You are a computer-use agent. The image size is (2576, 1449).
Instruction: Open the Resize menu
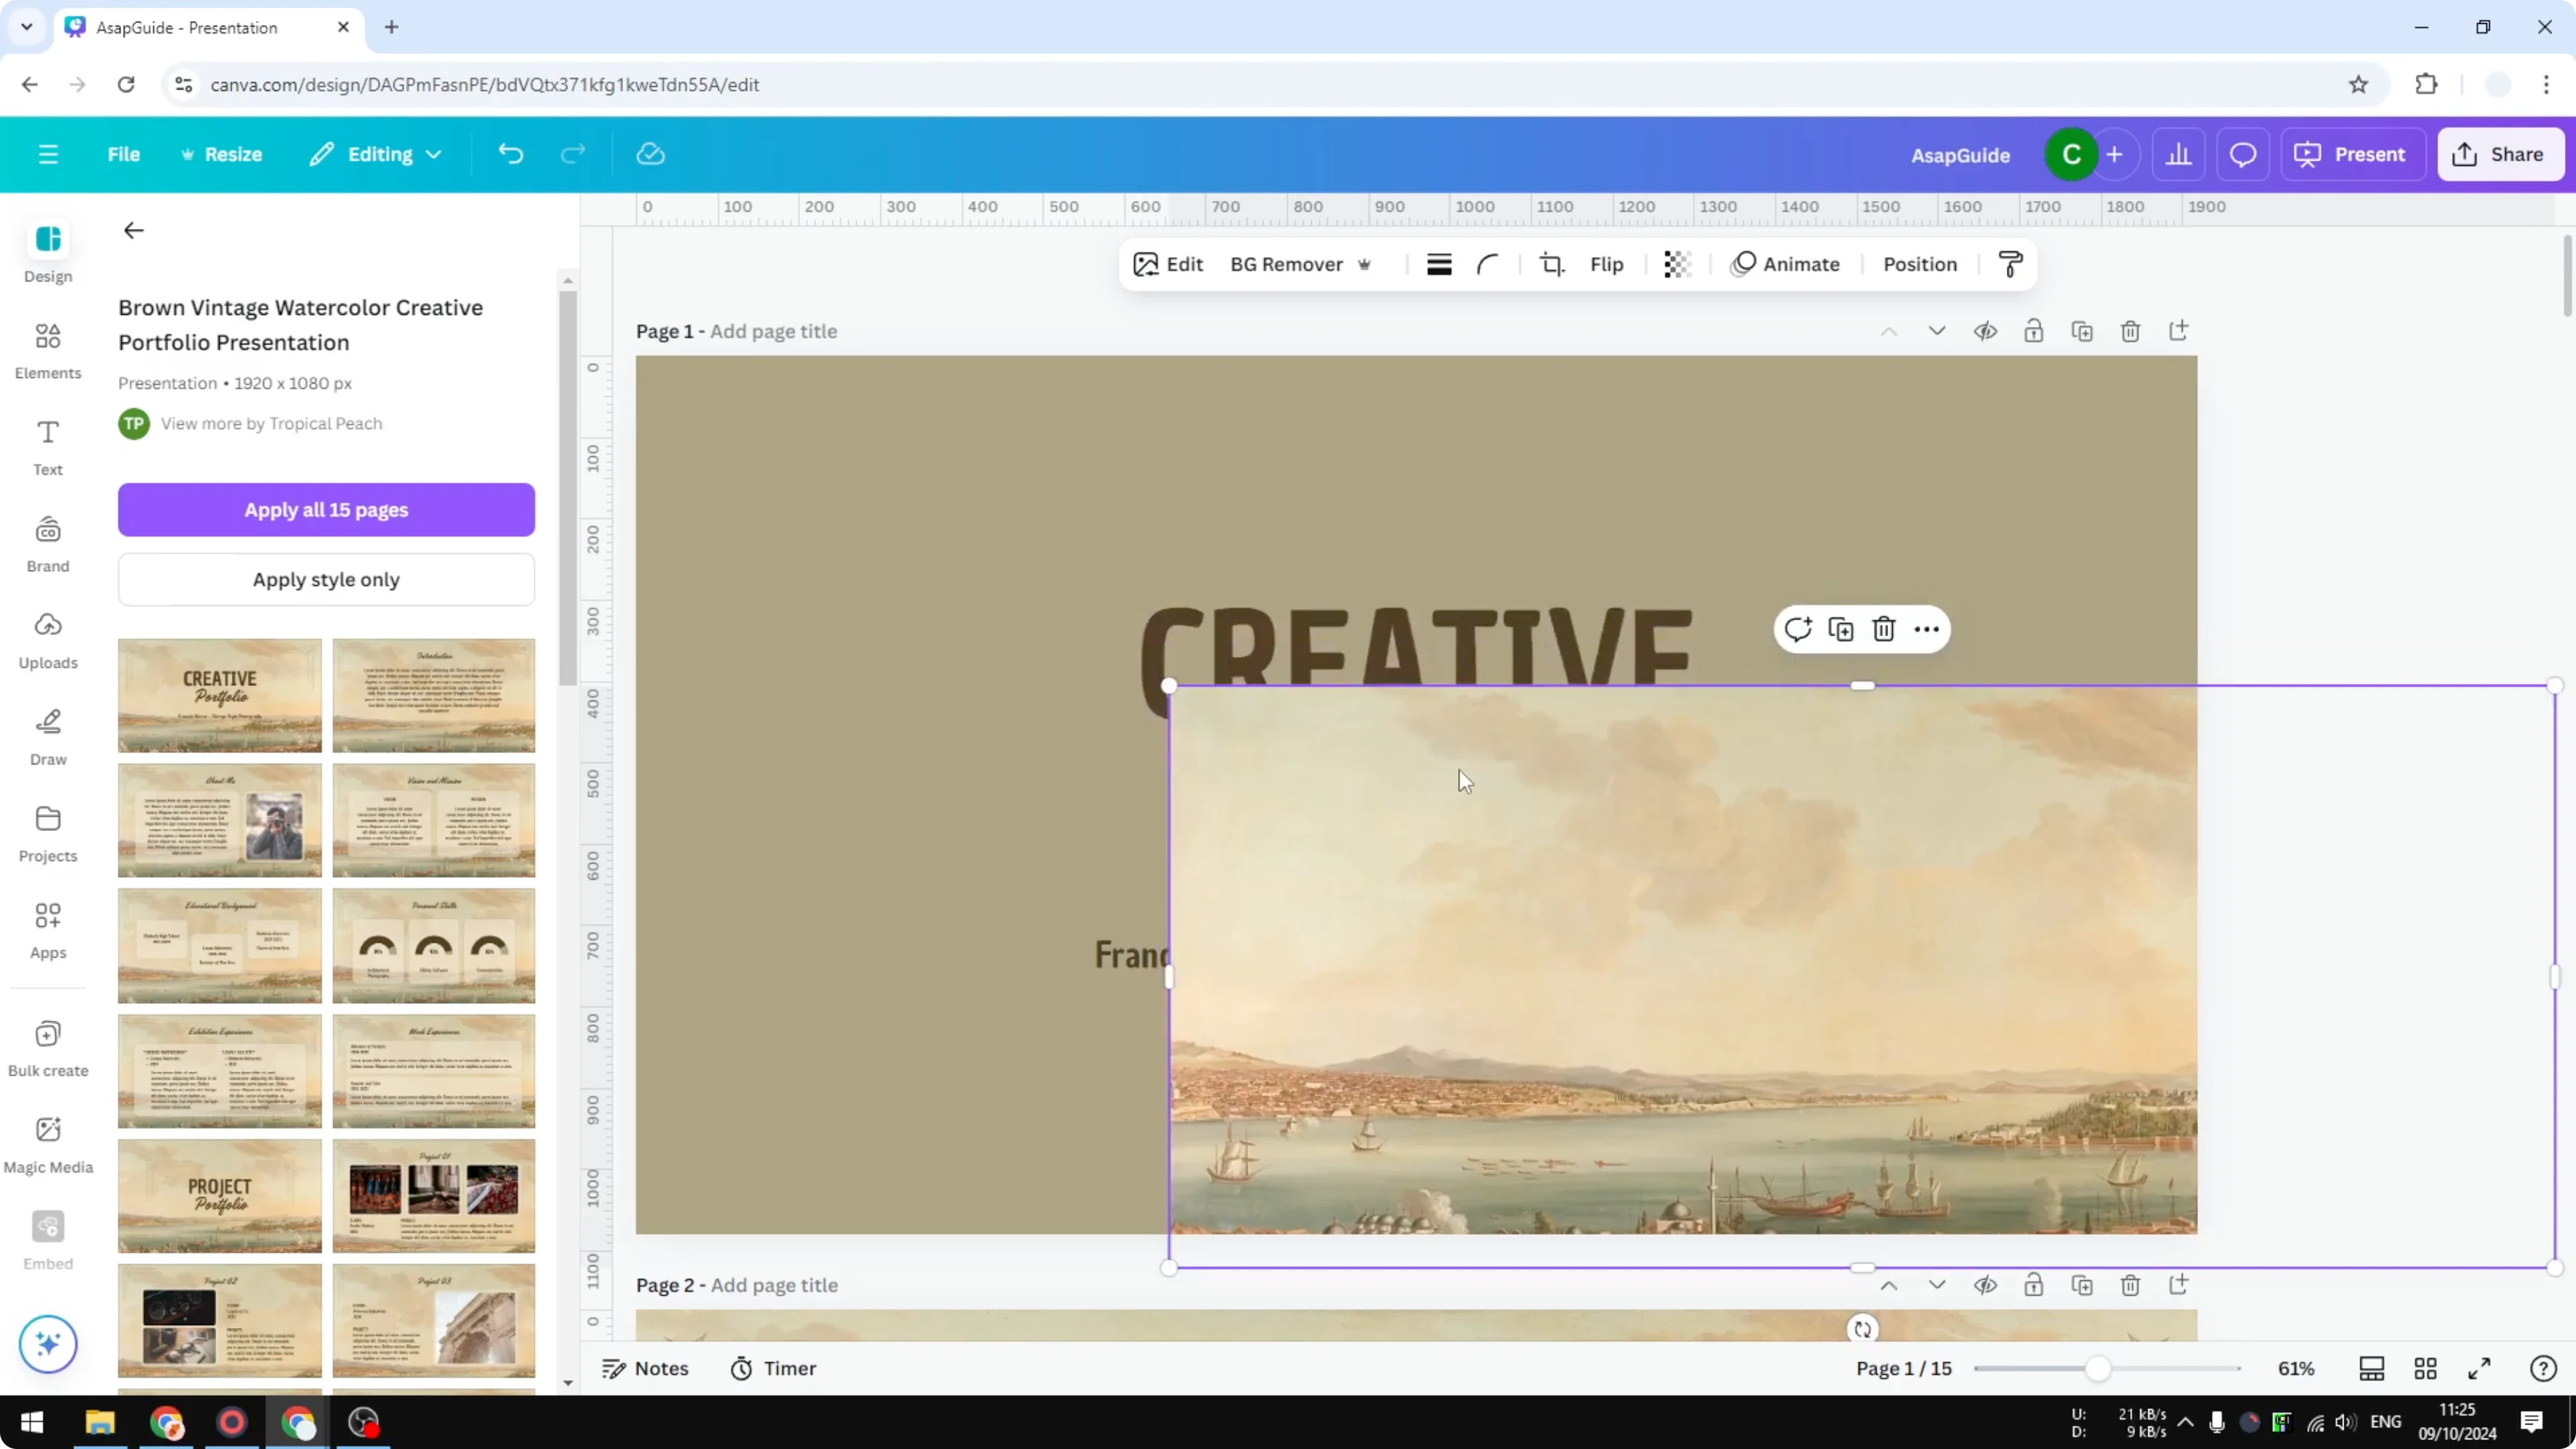221,154
